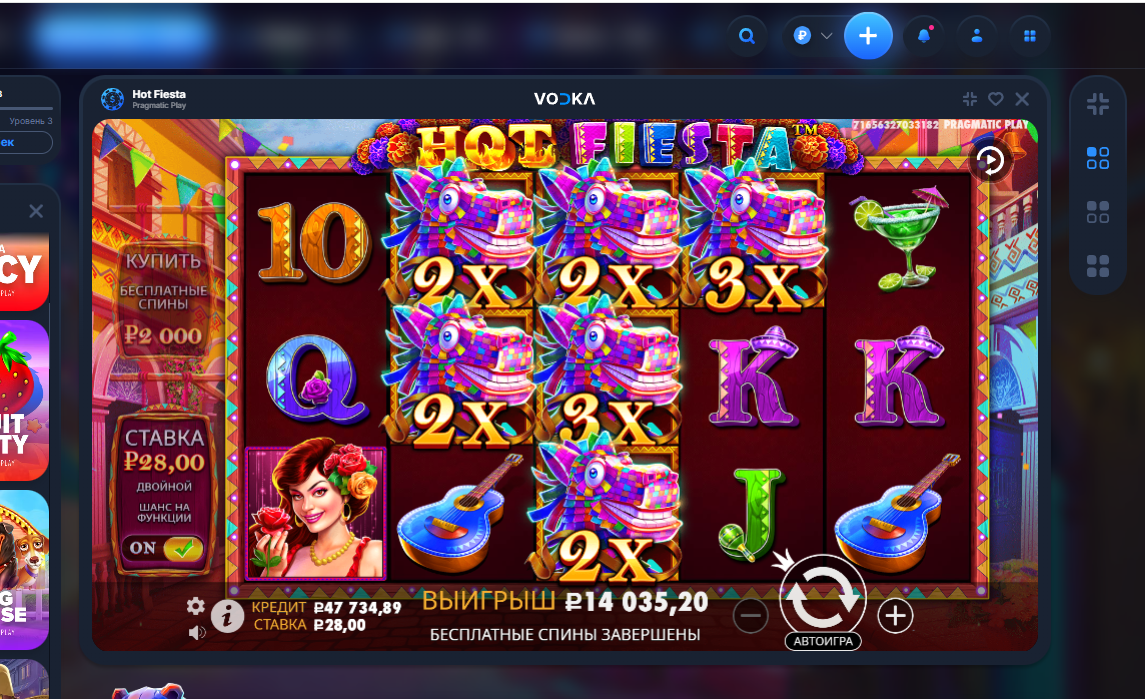
Task: Open the user profile icon
Action: click(x=976, y=36)
